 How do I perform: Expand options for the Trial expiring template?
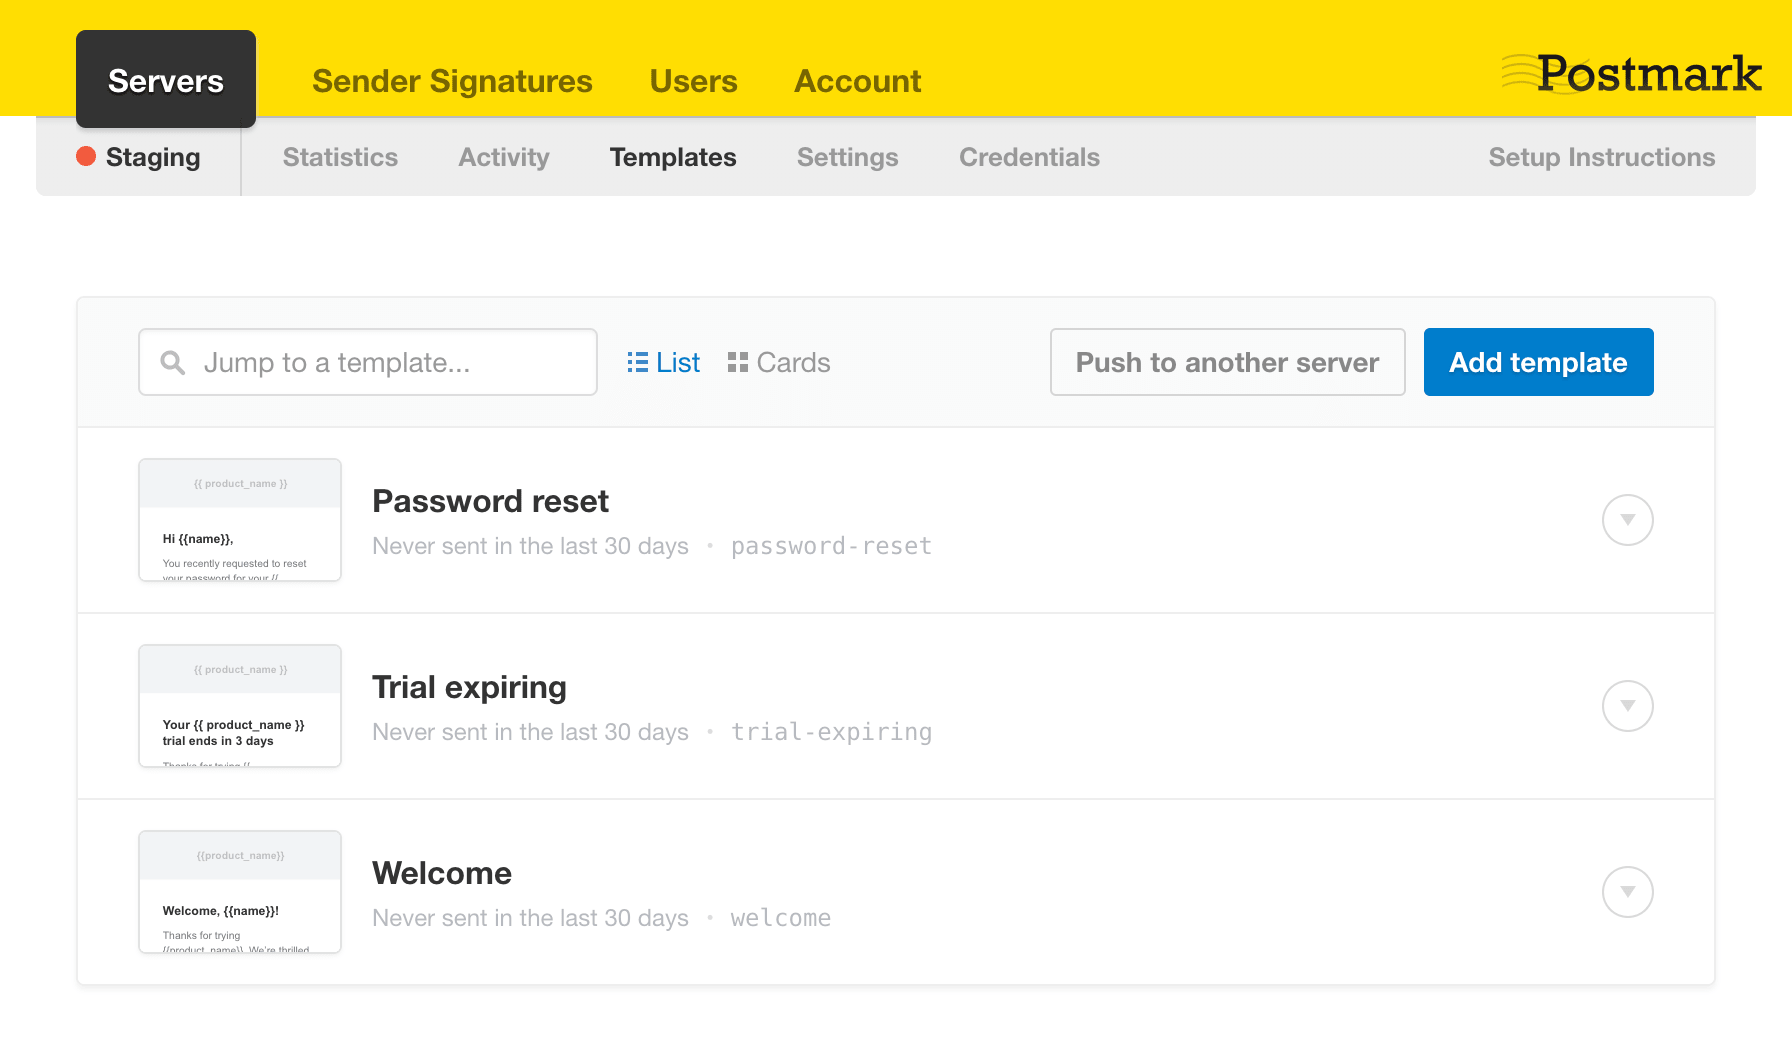click(x=1628, y=705)
